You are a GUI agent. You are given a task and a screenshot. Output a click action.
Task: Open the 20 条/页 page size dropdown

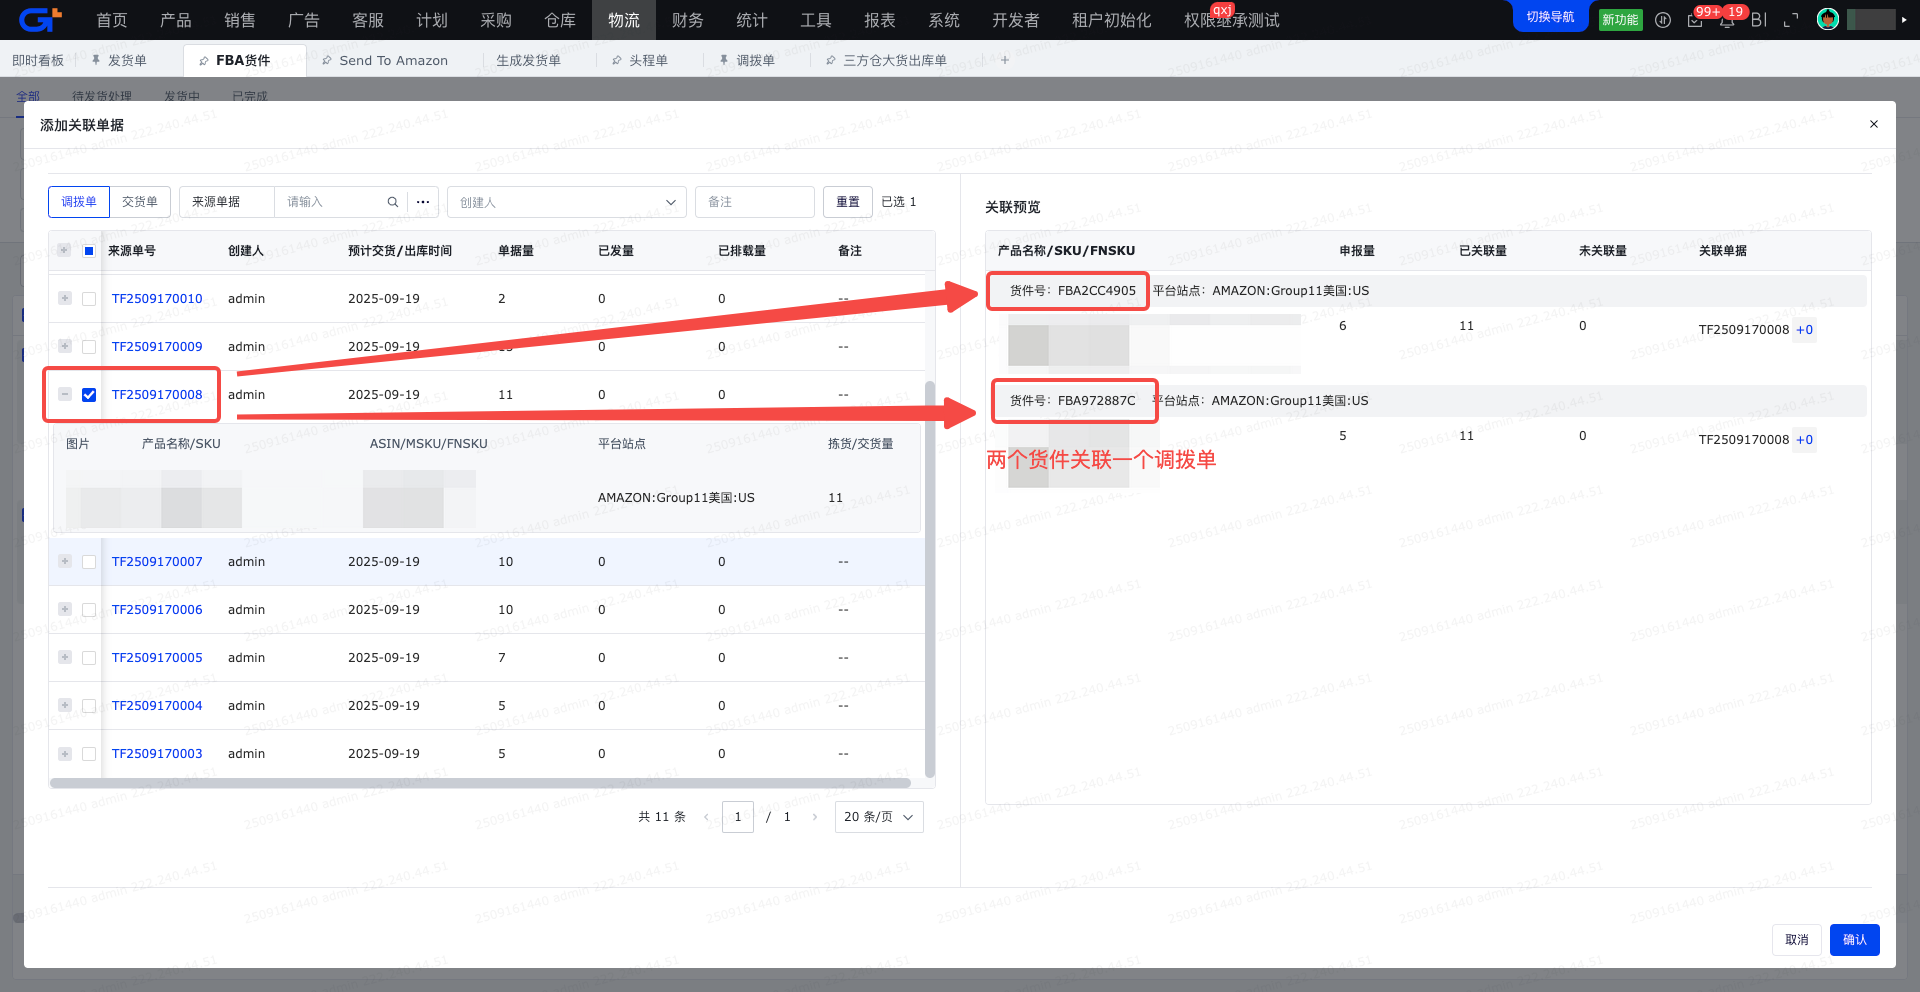click(879, 817)
